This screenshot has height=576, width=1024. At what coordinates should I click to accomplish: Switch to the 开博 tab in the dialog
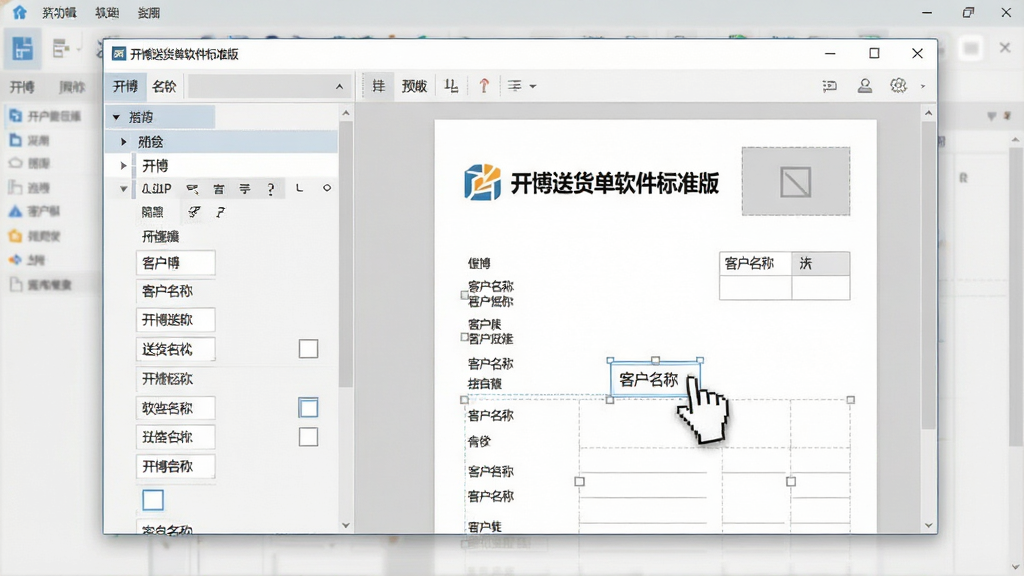tap(125, 86)
